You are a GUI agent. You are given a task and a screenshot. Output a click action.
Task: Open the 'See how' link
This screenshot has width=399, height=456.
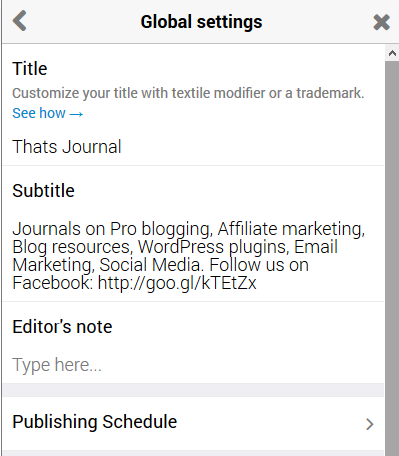pos(48,113)
